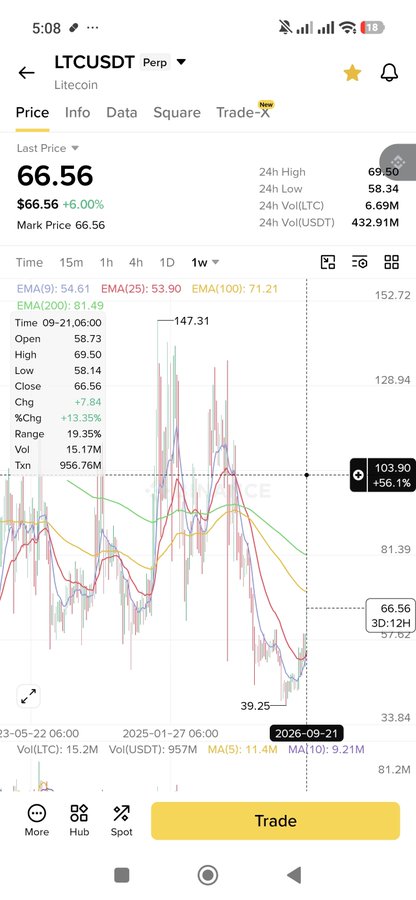Tap Android recent apps square button
The height and width of the screenshot is (900, 416).
tap(122, 875)
